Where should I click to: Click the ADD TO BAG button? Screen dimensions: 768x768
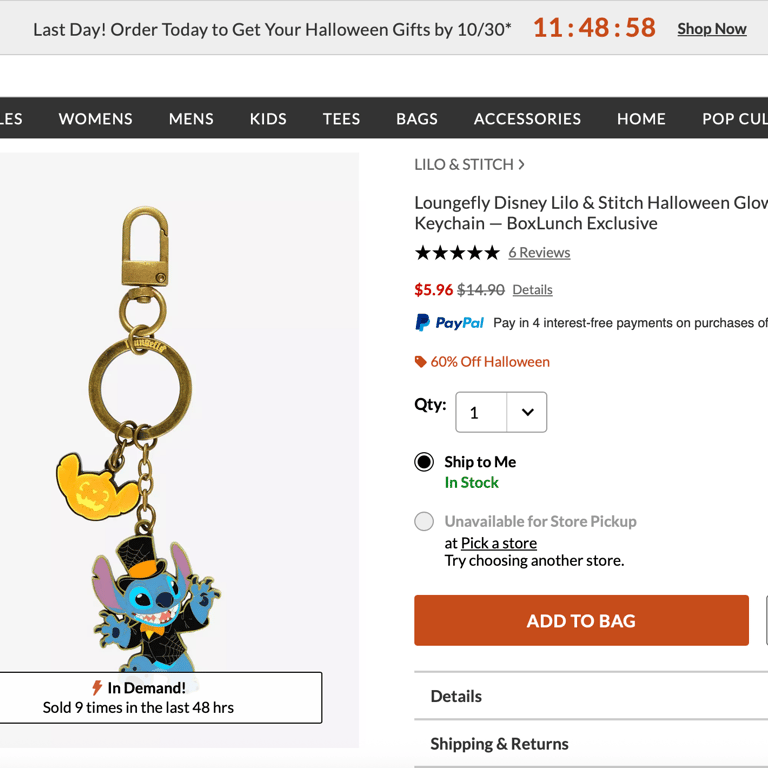tap(581, 621)
